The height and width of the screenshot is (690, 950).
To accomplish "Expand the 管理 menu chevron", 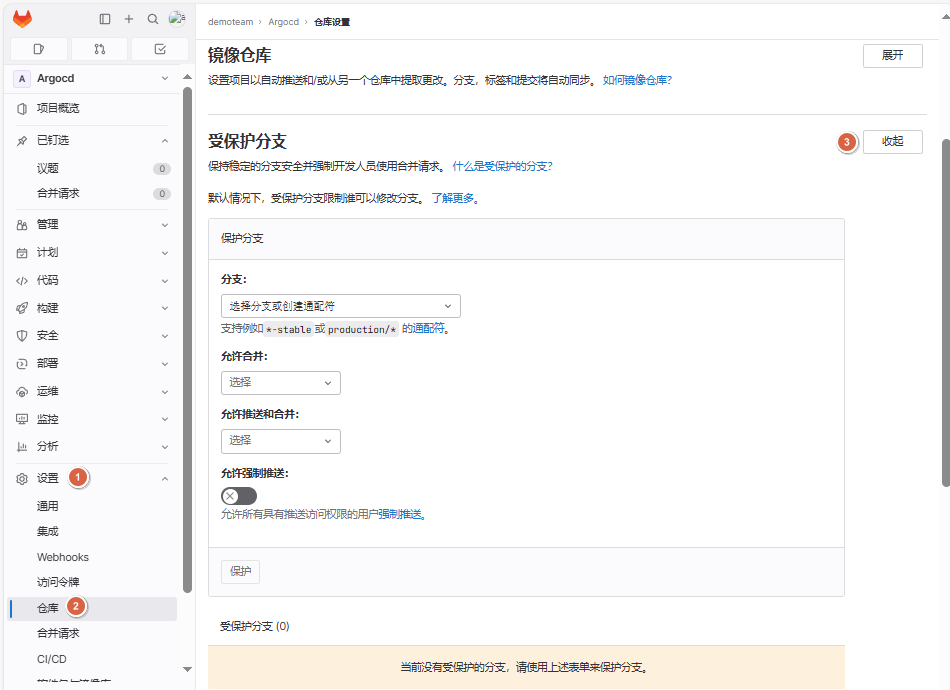I will coord(165,225).
